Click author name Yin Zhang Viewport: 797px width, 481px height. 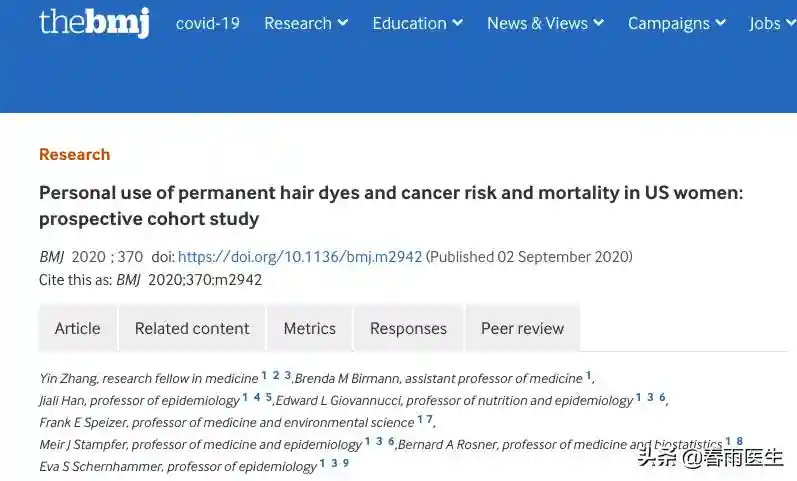[x=67, y=379]
